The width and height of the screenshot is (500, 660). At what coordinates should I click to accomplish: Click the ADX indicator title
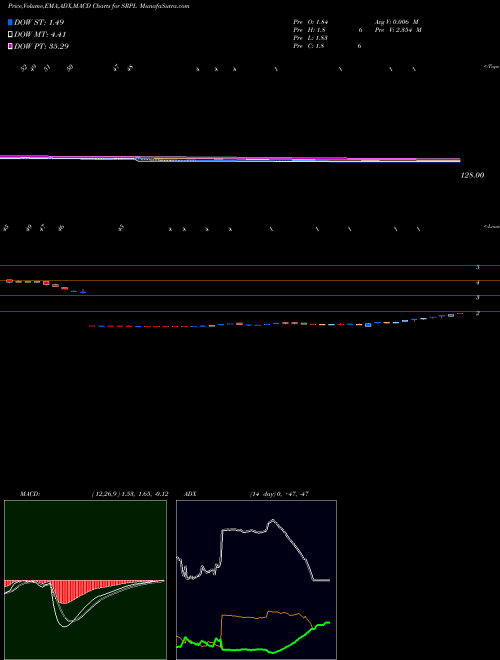[x=191, y=494]
